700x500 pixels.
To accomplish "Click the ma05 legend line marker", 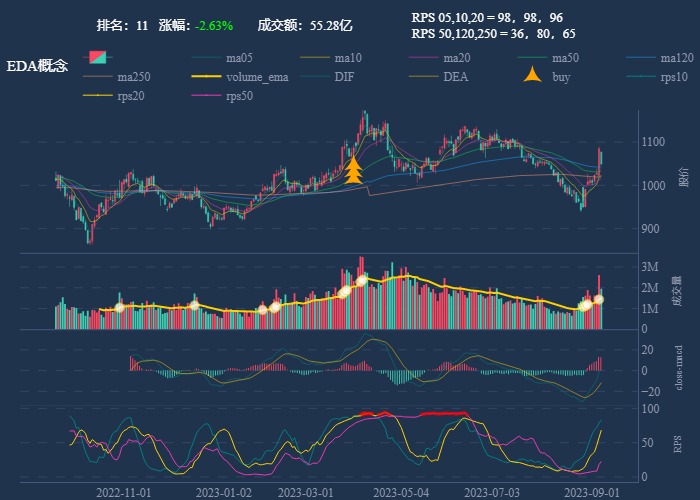I will [207, 58].
